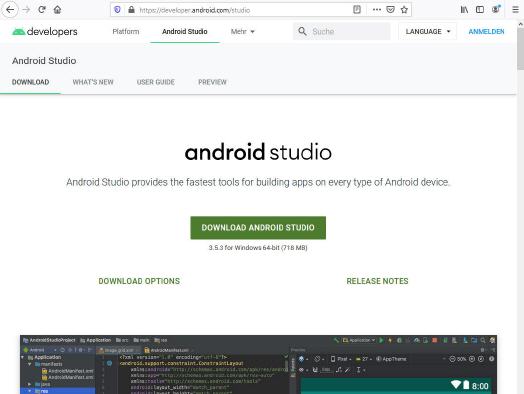Click DOWNLOAD ANDROID STUDIO button
The image size is (524, 394).
pyautogui.click(x=258, y=228)
